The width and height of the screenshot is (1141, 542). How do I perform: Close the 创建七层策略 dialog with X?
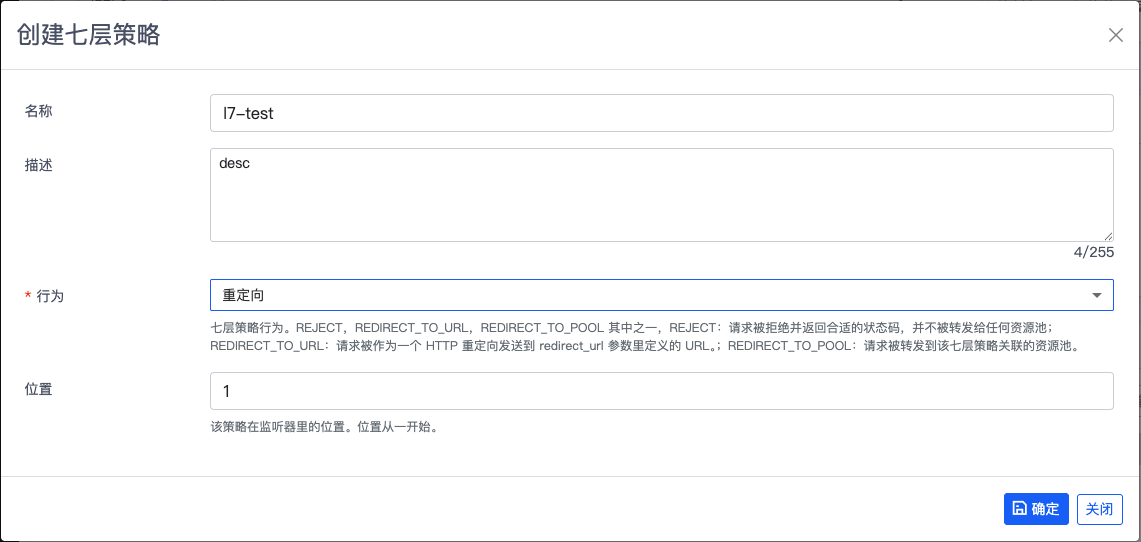point(1116,35)
